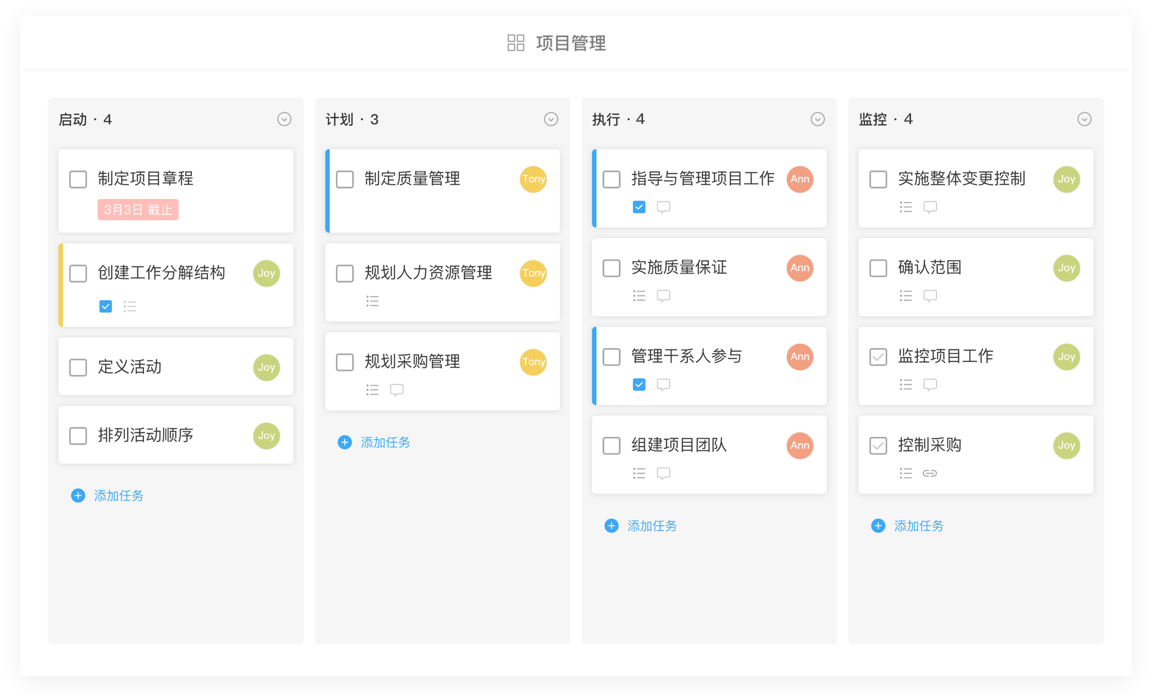Expand the 启动 column dropdown menu

pos(284,119)
